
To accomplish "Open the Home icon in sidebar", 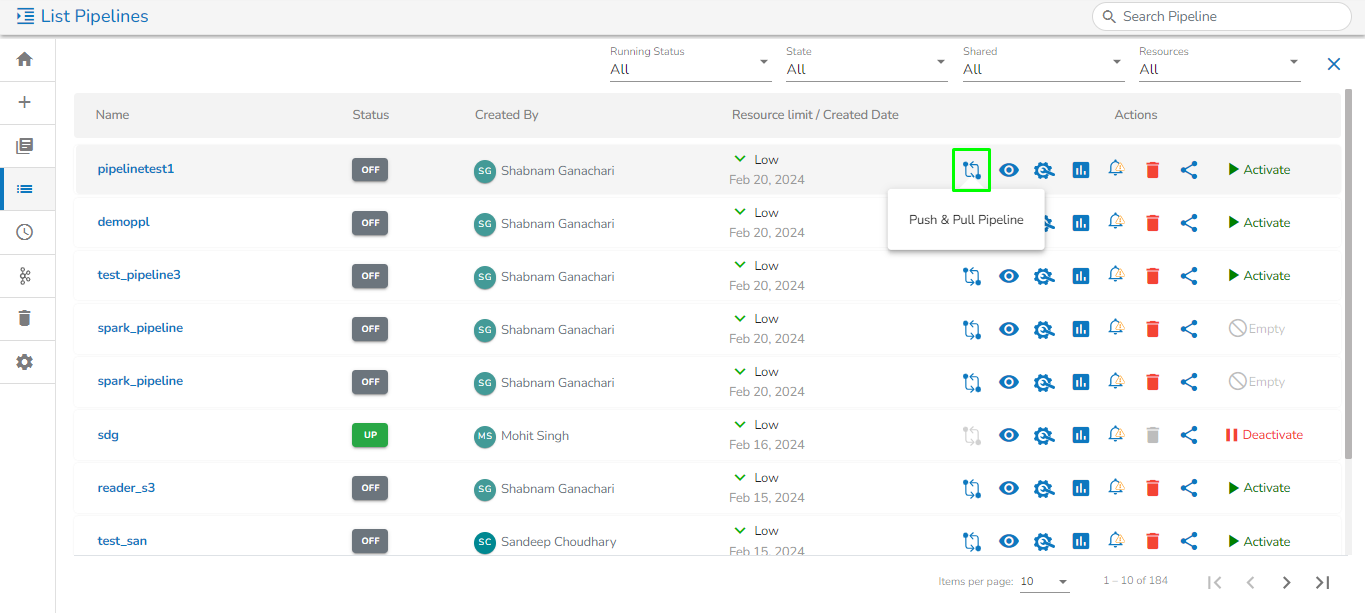I will pyautogui.click(x=25, y=60).
